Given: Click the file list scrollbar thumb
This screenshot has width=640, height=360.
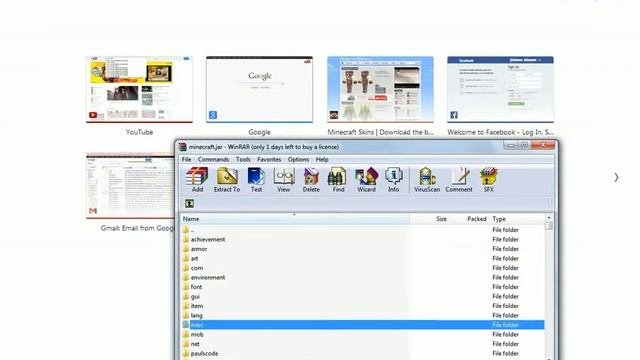Looking at the screenshot, I should tap(549, 226).
